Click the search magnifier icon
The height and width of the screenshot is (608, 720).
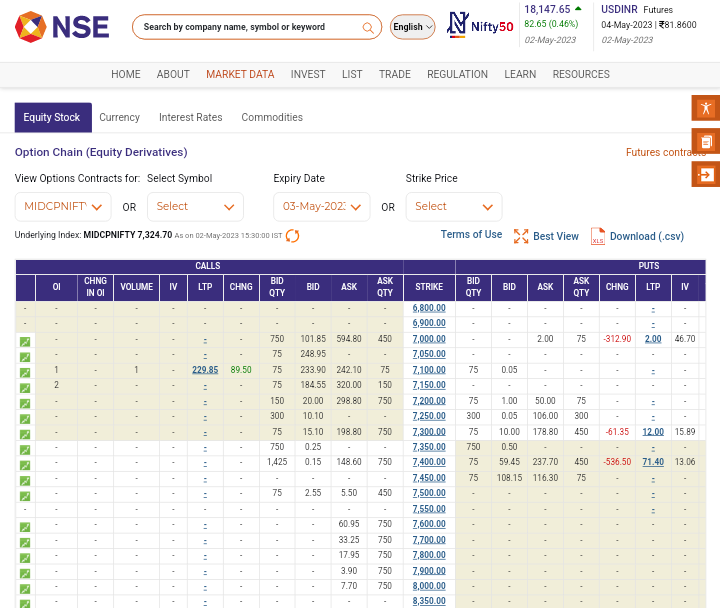tap(368, 28)
